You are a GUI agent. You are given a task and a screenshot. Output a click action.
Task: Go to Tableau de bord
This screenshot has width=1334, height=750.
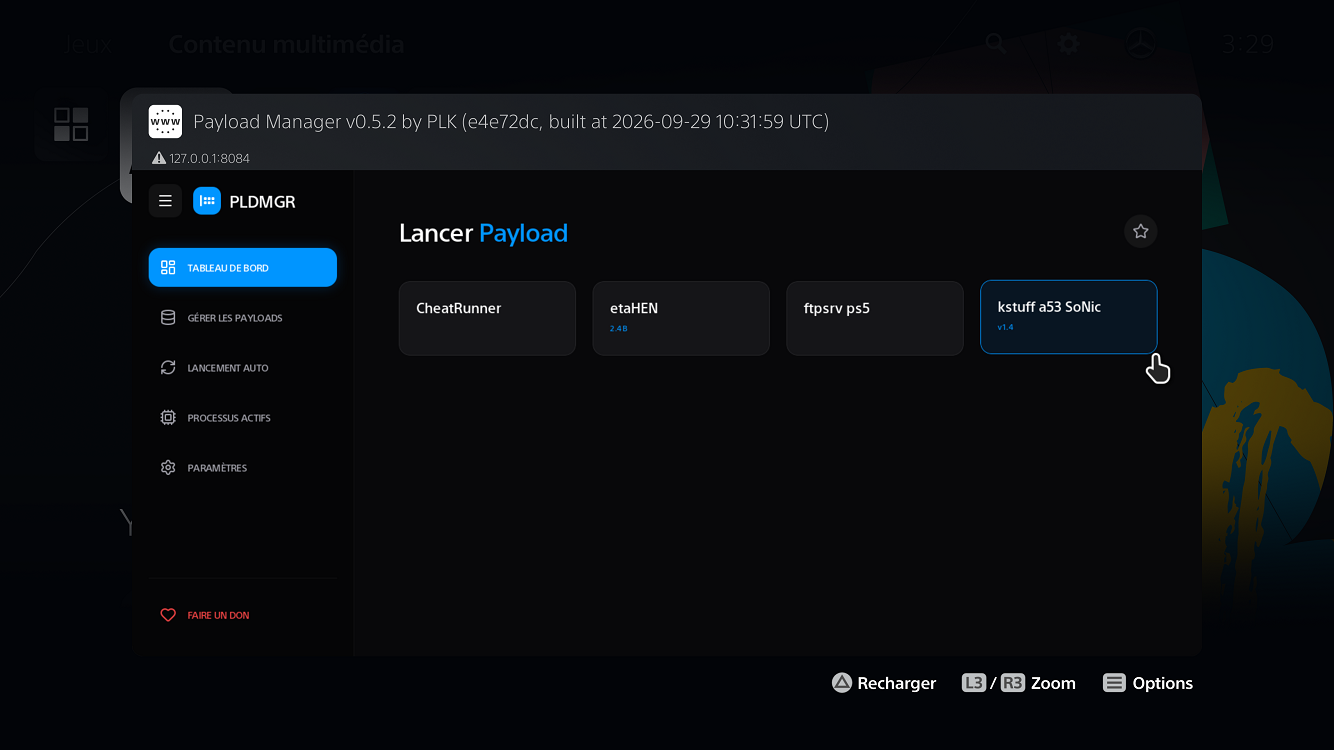point(243,268)
